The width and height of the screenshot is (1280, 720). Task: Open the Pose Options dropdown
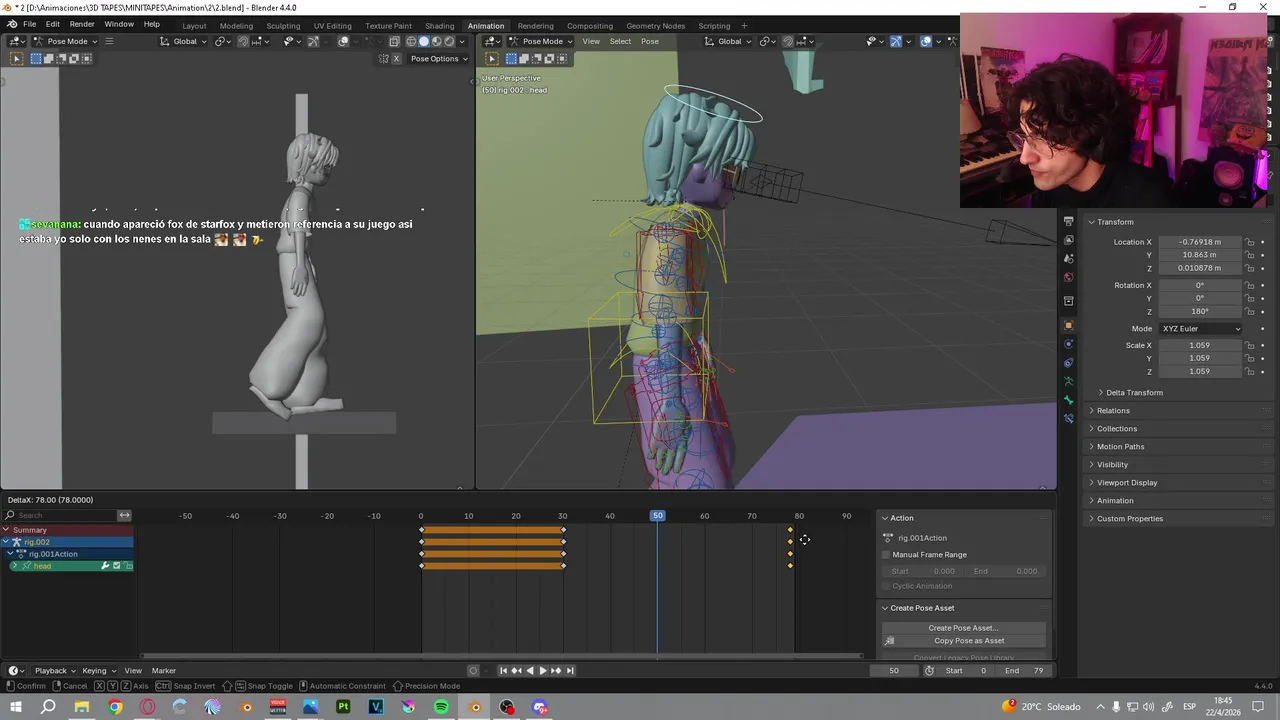(x=439, y=59)
